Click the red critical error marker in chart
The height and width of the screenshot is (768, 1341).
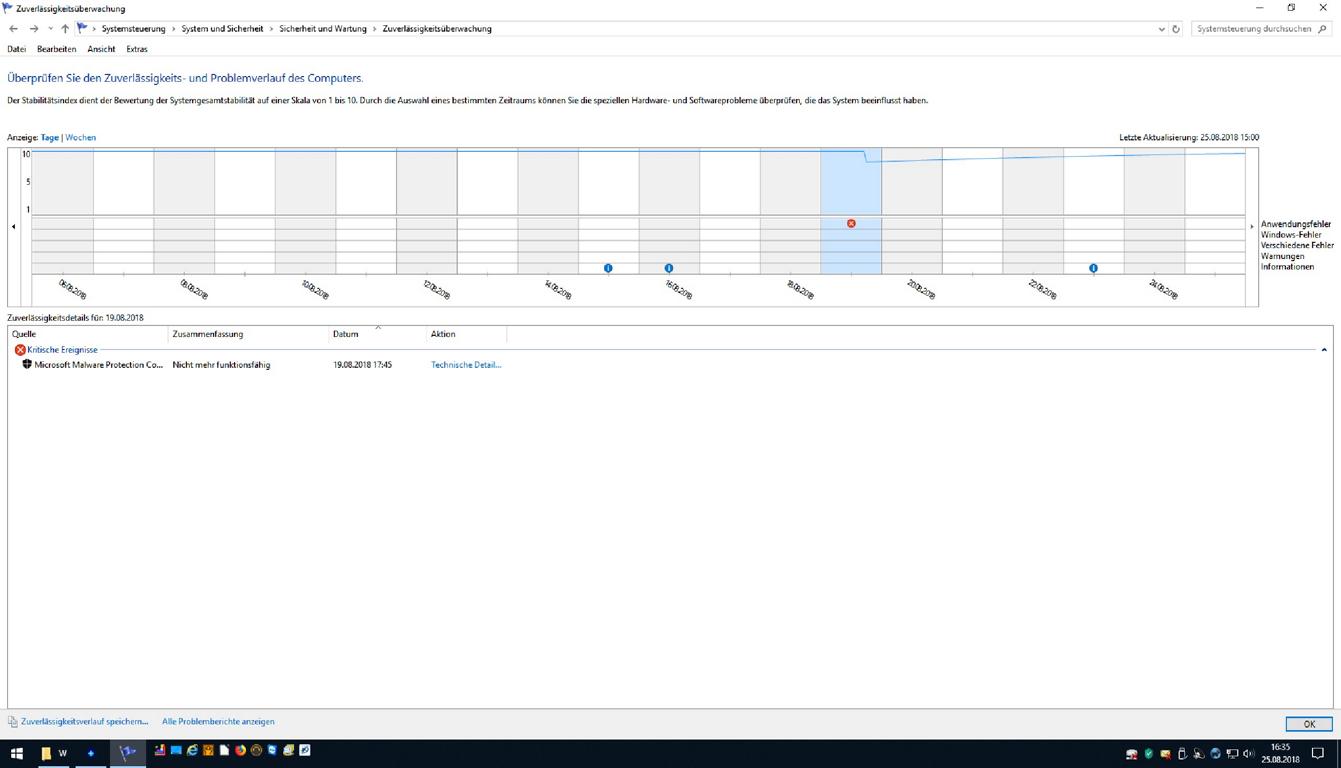[851, 223]
